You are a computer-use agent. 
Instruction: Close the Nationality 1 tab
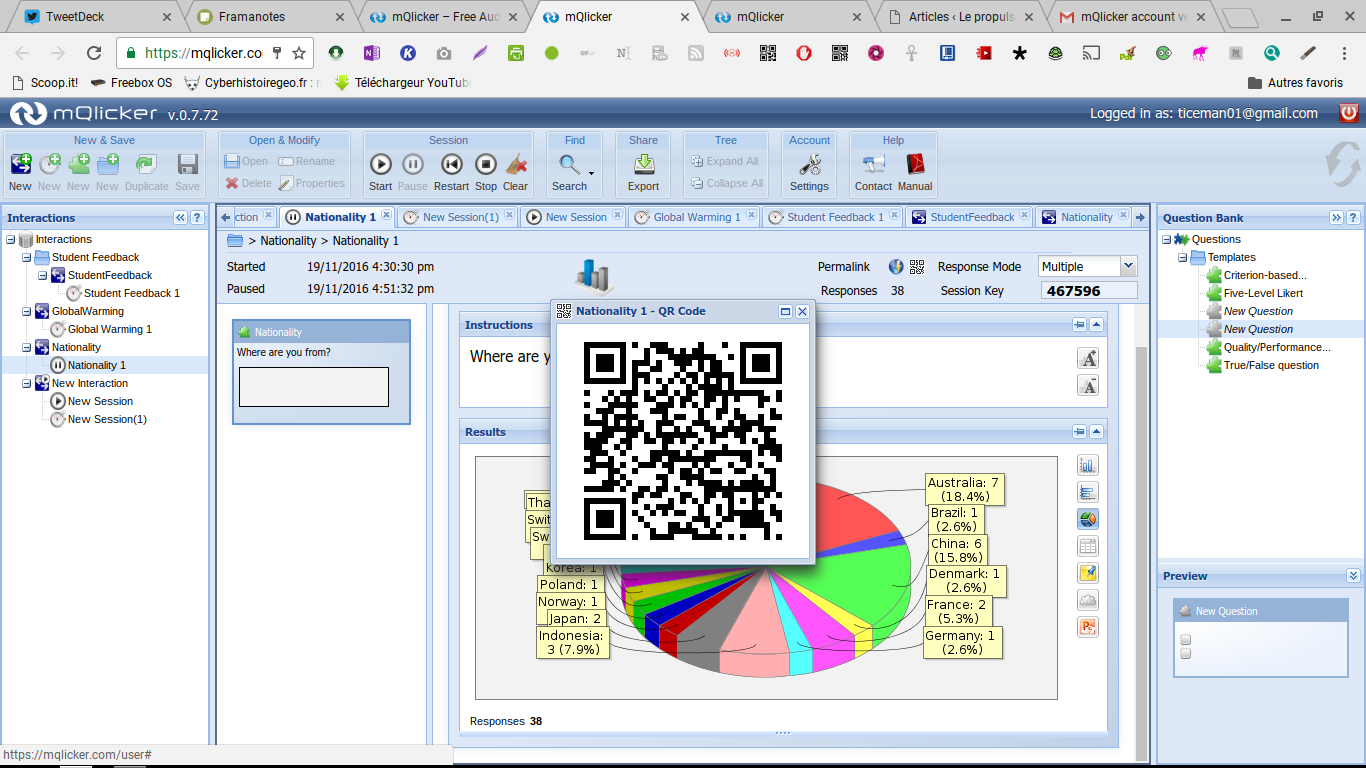click(387, 216)
